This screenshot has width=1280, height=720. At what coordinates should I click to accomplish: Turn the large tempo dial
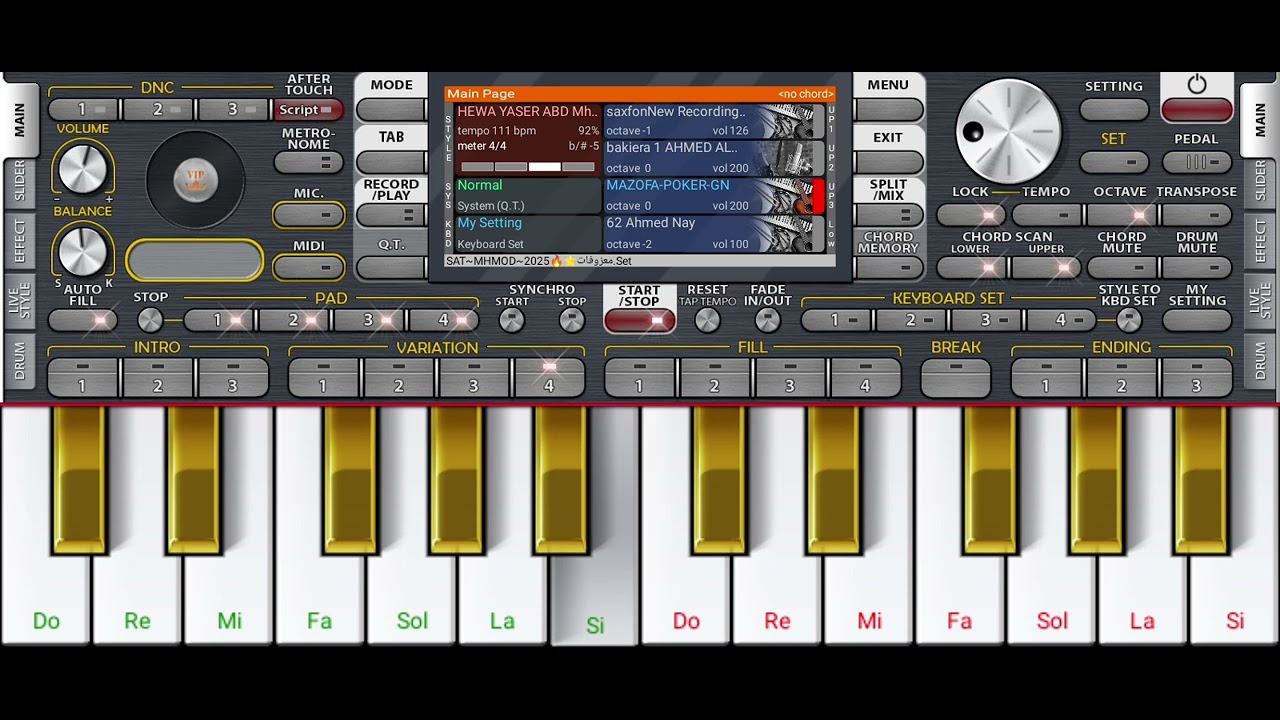click(1008, 132)
